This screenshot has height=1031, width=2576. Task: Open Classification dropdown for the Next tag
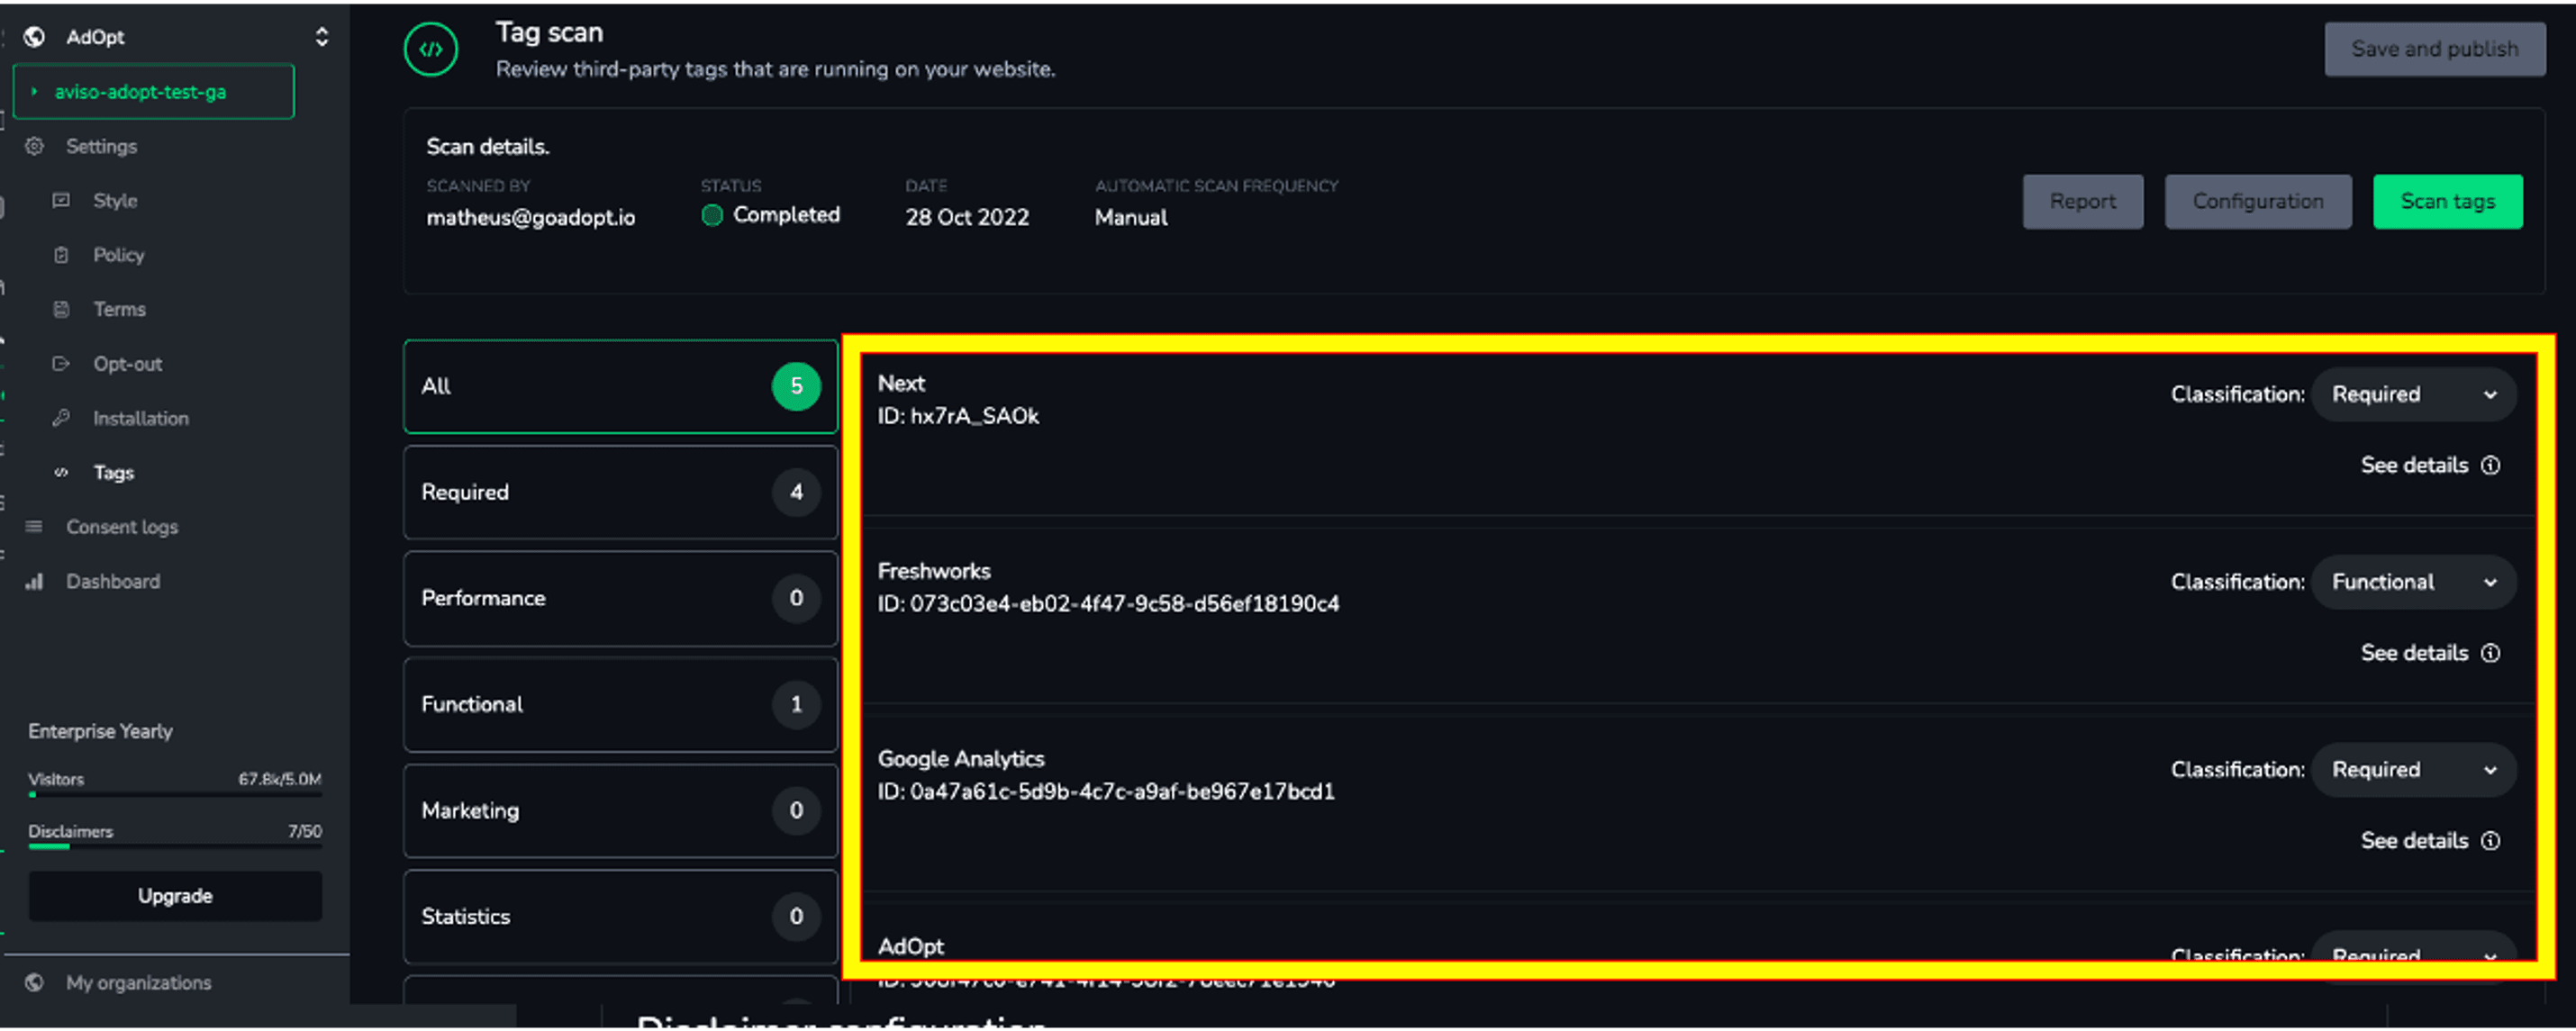[x=2413, y=395]
